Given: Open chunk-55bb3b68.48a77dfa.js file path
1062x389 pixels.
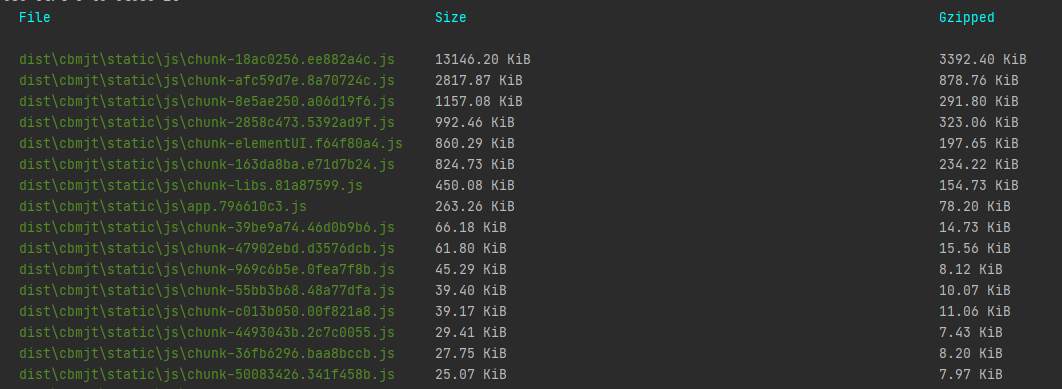Looking at the screenshot, I should click(x=207, y=291).
